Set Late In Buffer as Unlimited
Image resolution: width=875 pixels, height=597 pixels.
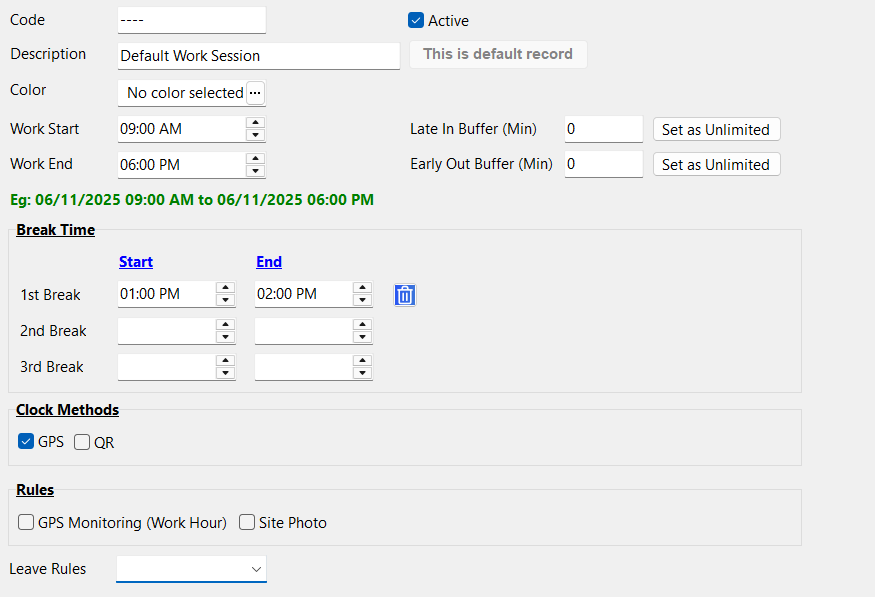[716, 129]
